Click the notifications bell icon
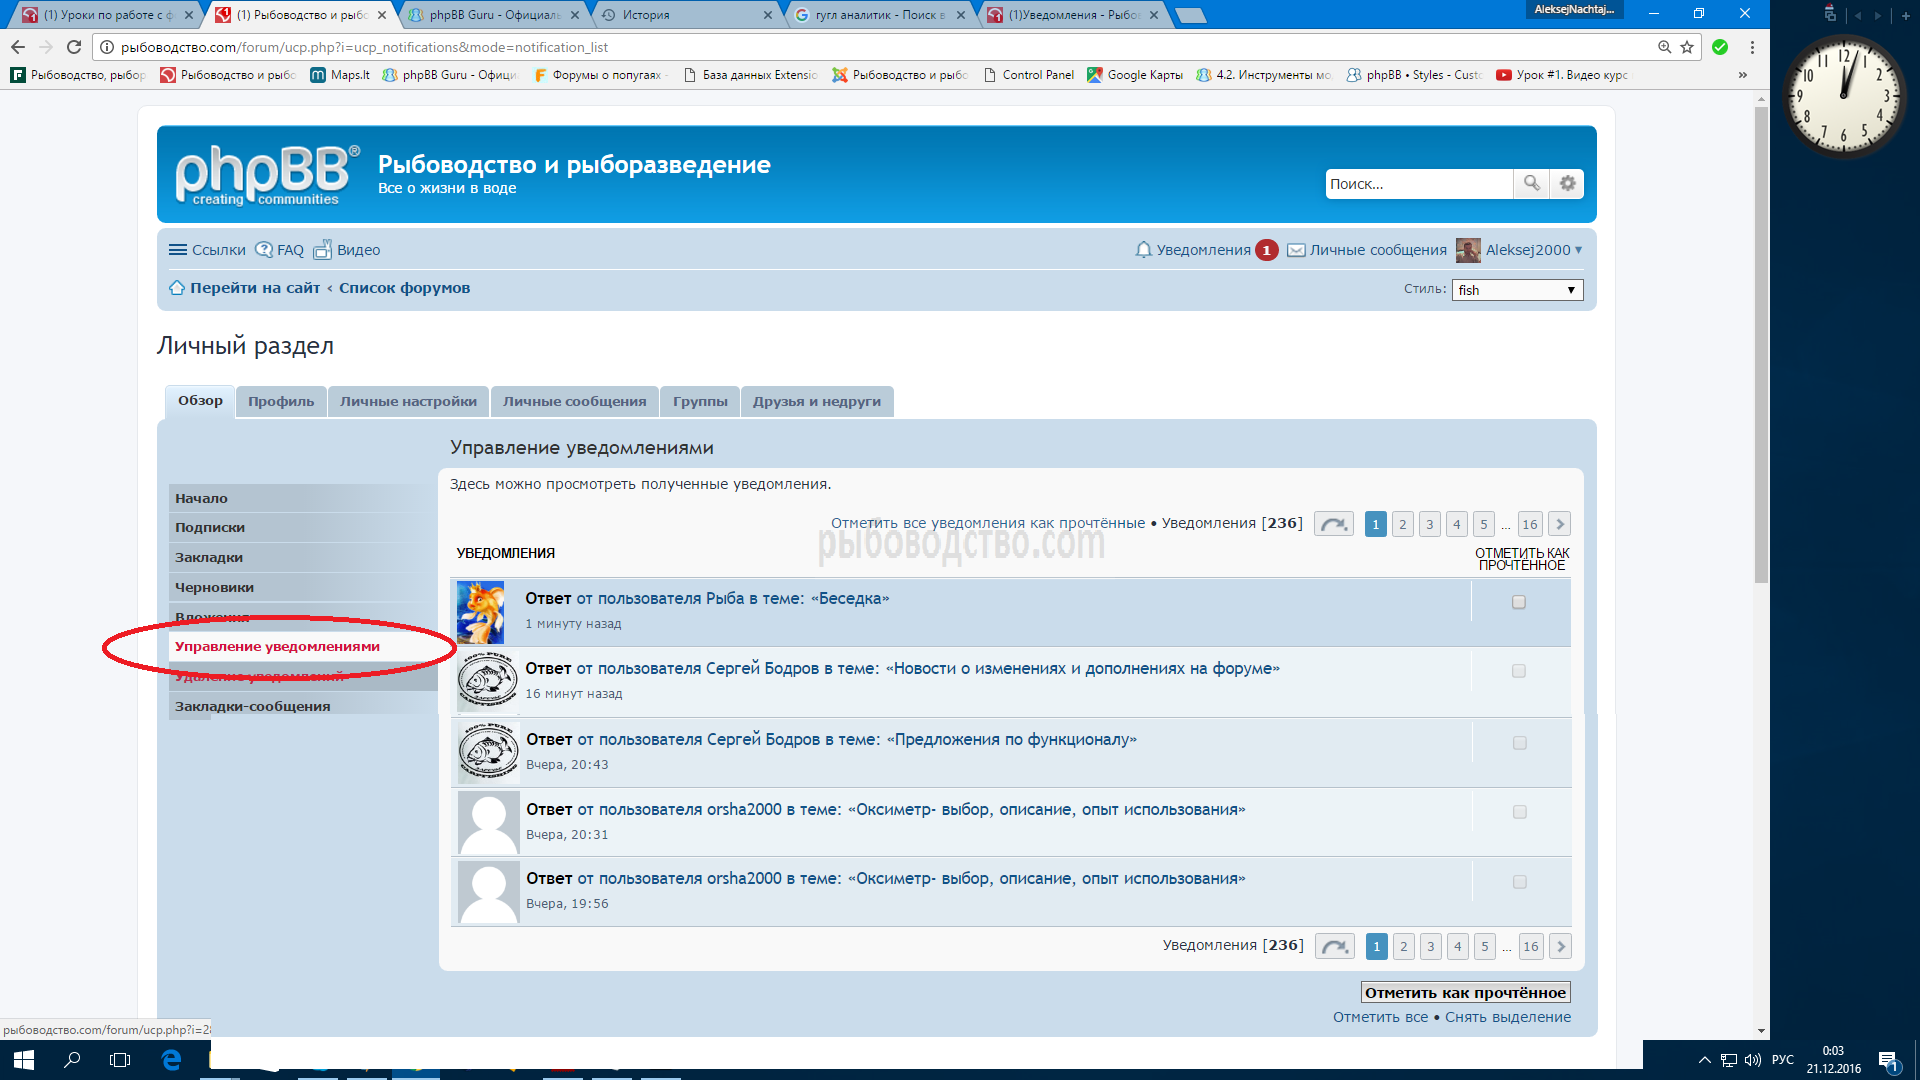Image resolution: width=1920 pixels, height=1080 pixels. tap(1143, 250)
